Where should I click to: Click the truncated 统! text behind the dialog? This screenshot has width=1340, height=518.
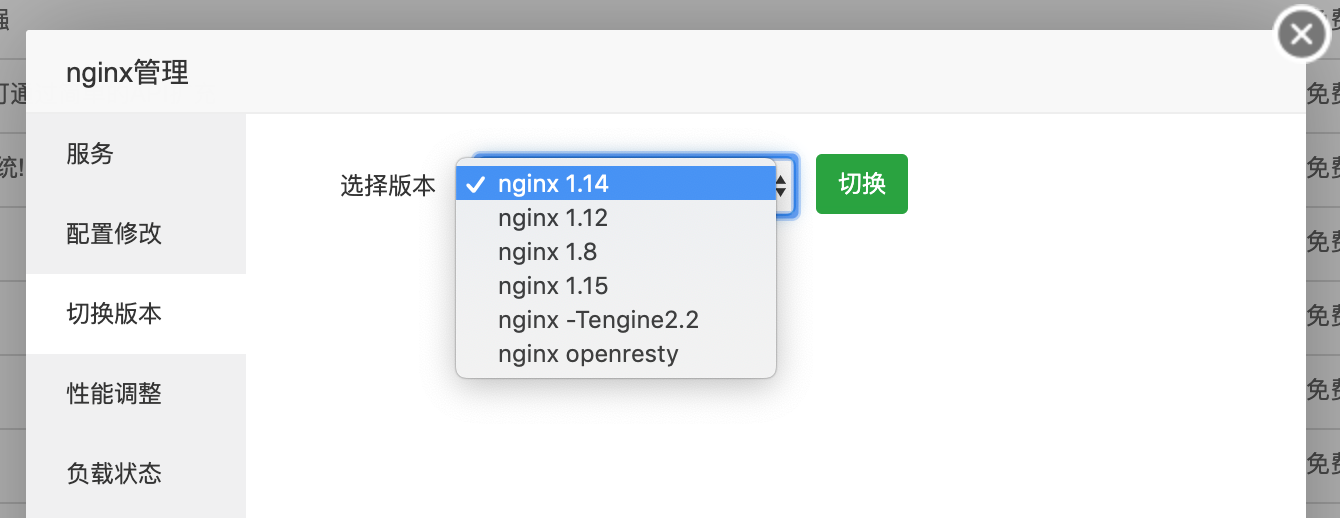12,168
